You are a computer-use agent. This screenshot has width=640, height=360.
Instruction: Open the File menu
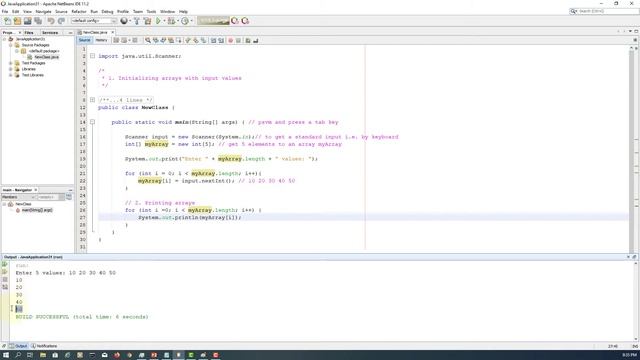5,11
